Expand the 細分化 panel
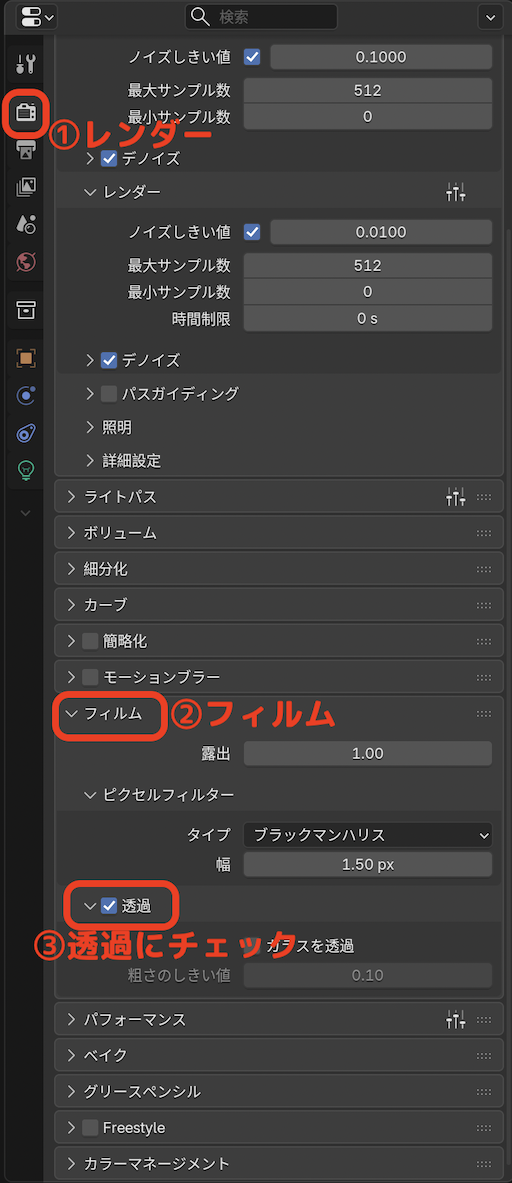Image resolution: width=512 pixels, height=1183 pixels. pyautogui.click(x=72, y=569)
